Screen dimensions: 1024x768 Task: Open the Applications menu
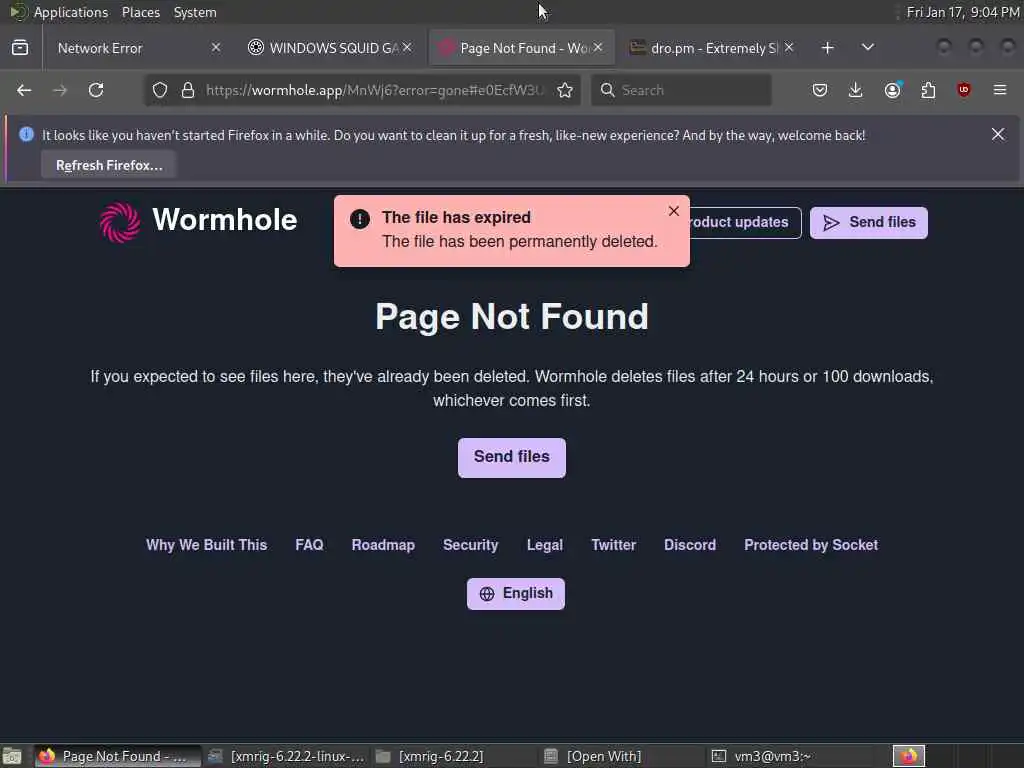60,12
